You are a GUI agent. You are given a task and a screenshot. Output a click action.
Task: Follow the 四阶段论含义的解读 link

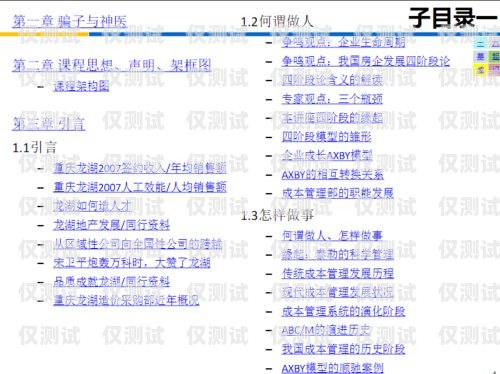[x=332, y=80]
